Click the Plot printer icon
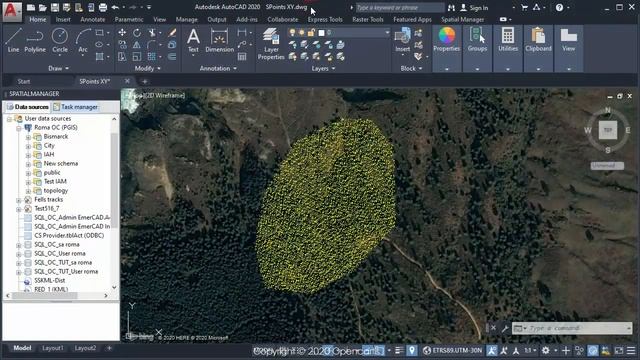The height and width of the screenshot is (360, 640). click(103, 7)
